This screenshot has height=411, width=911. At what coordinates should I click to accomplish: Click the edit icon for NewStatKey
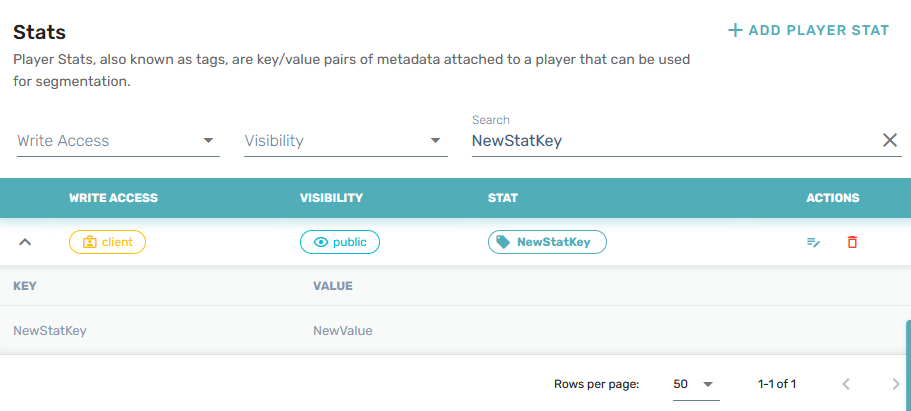pyautogui.click(x=814, y=242)
